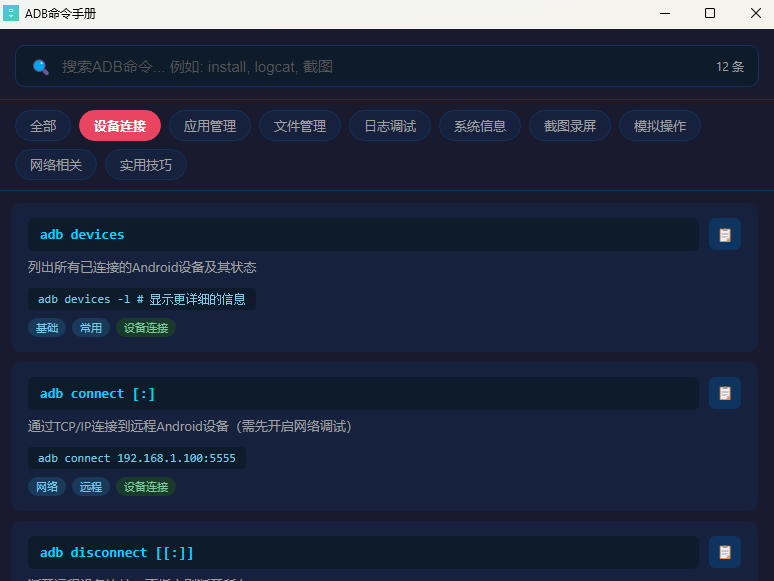774x581 pixels.
Task: Switch to the 应用管理 category
Action: (210, 126)
